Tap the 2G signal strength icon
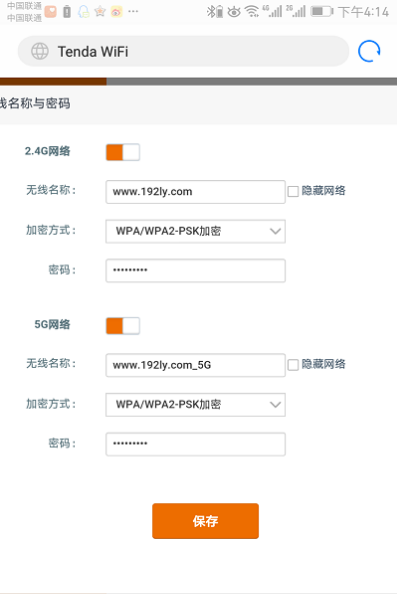The width and height of the screenshot is (397, 594). pos(296,11)
